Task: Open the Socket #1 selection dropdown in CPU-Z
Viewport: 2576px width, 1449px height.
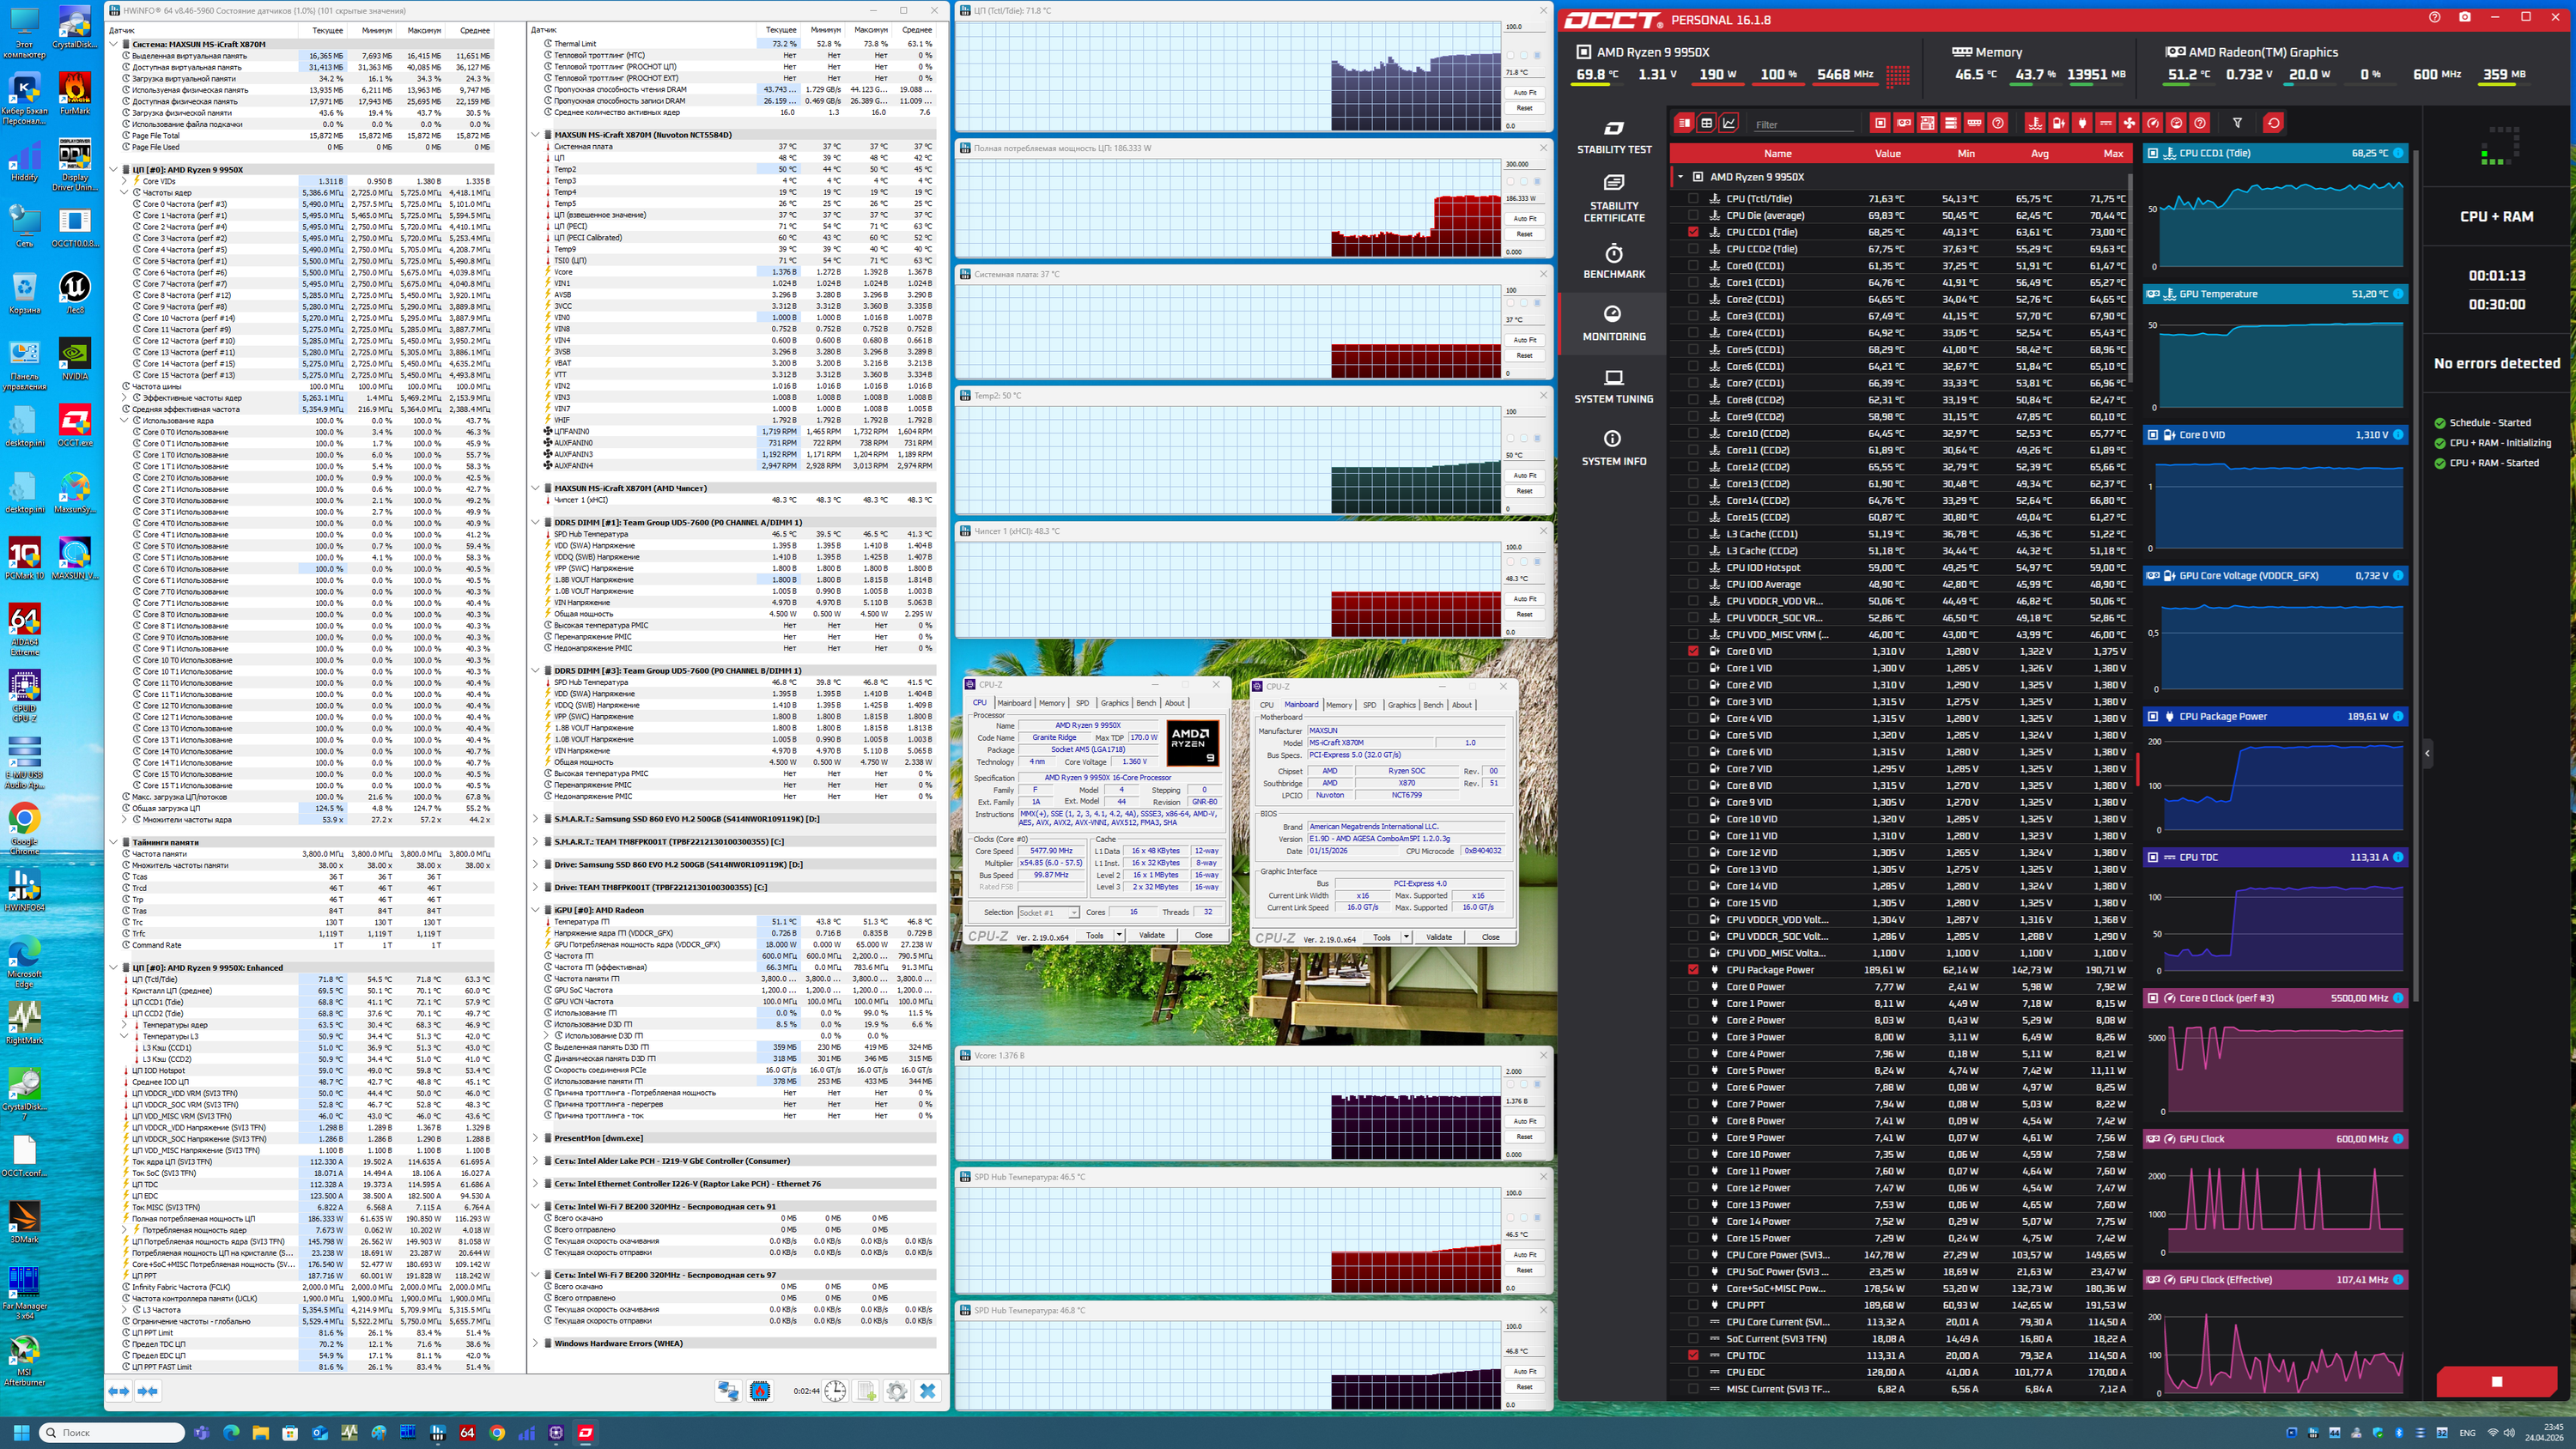Action: [1048, 912]
